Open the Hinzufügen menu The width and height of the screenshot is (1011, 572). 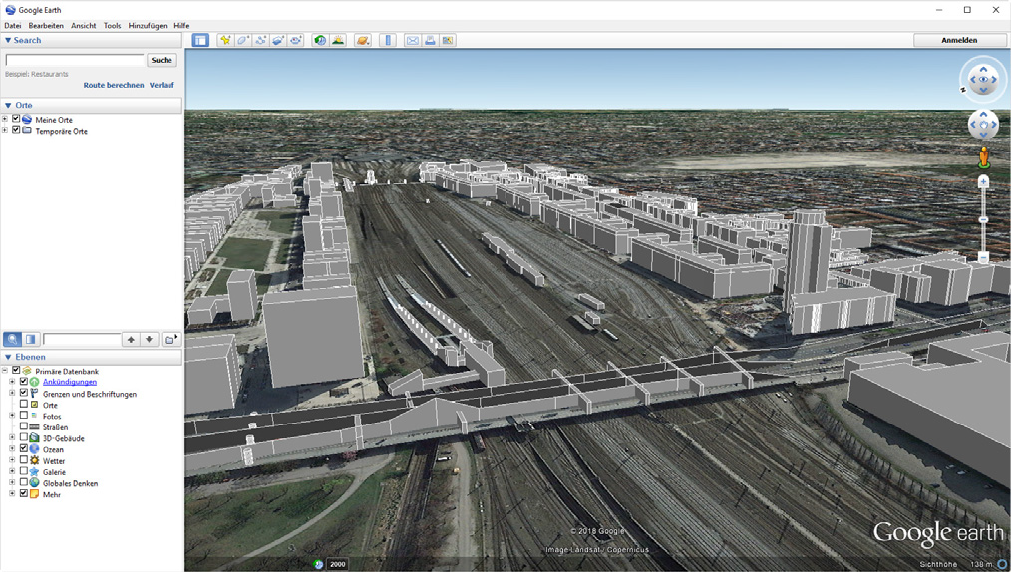click(x=148, y=26)
